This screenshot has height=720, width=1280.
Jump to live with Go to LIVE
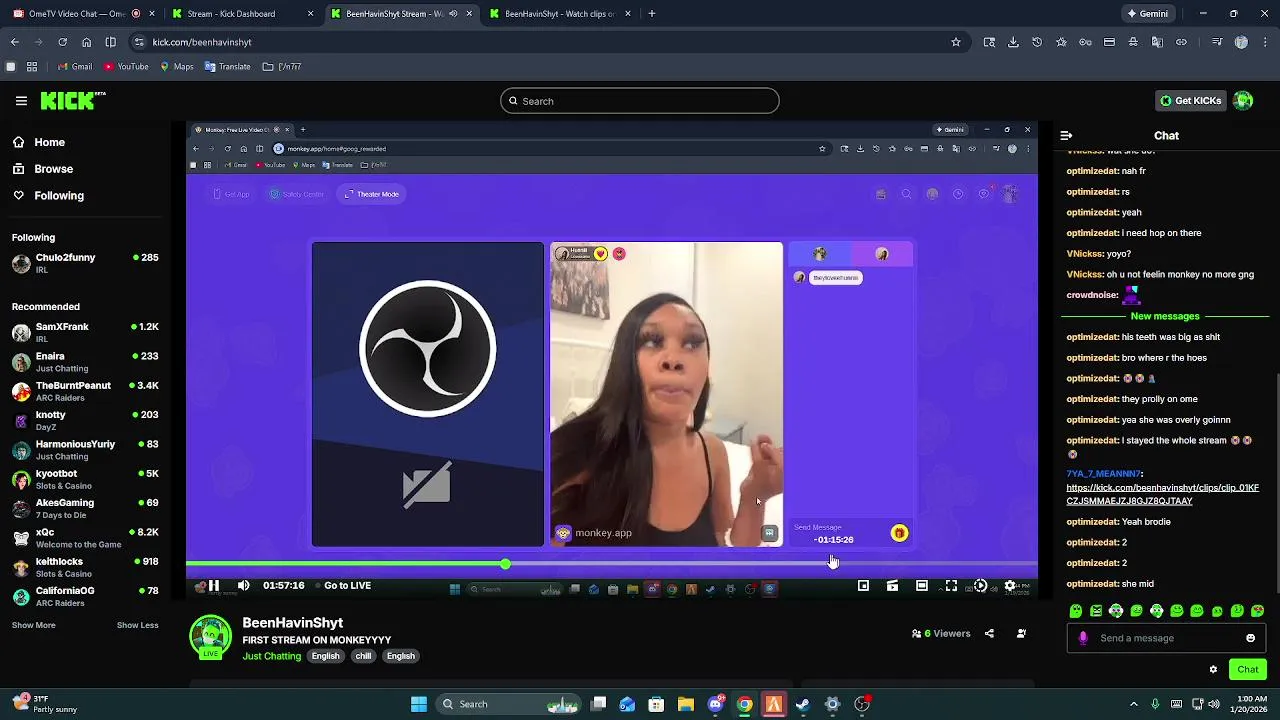[x=347, y=586]
